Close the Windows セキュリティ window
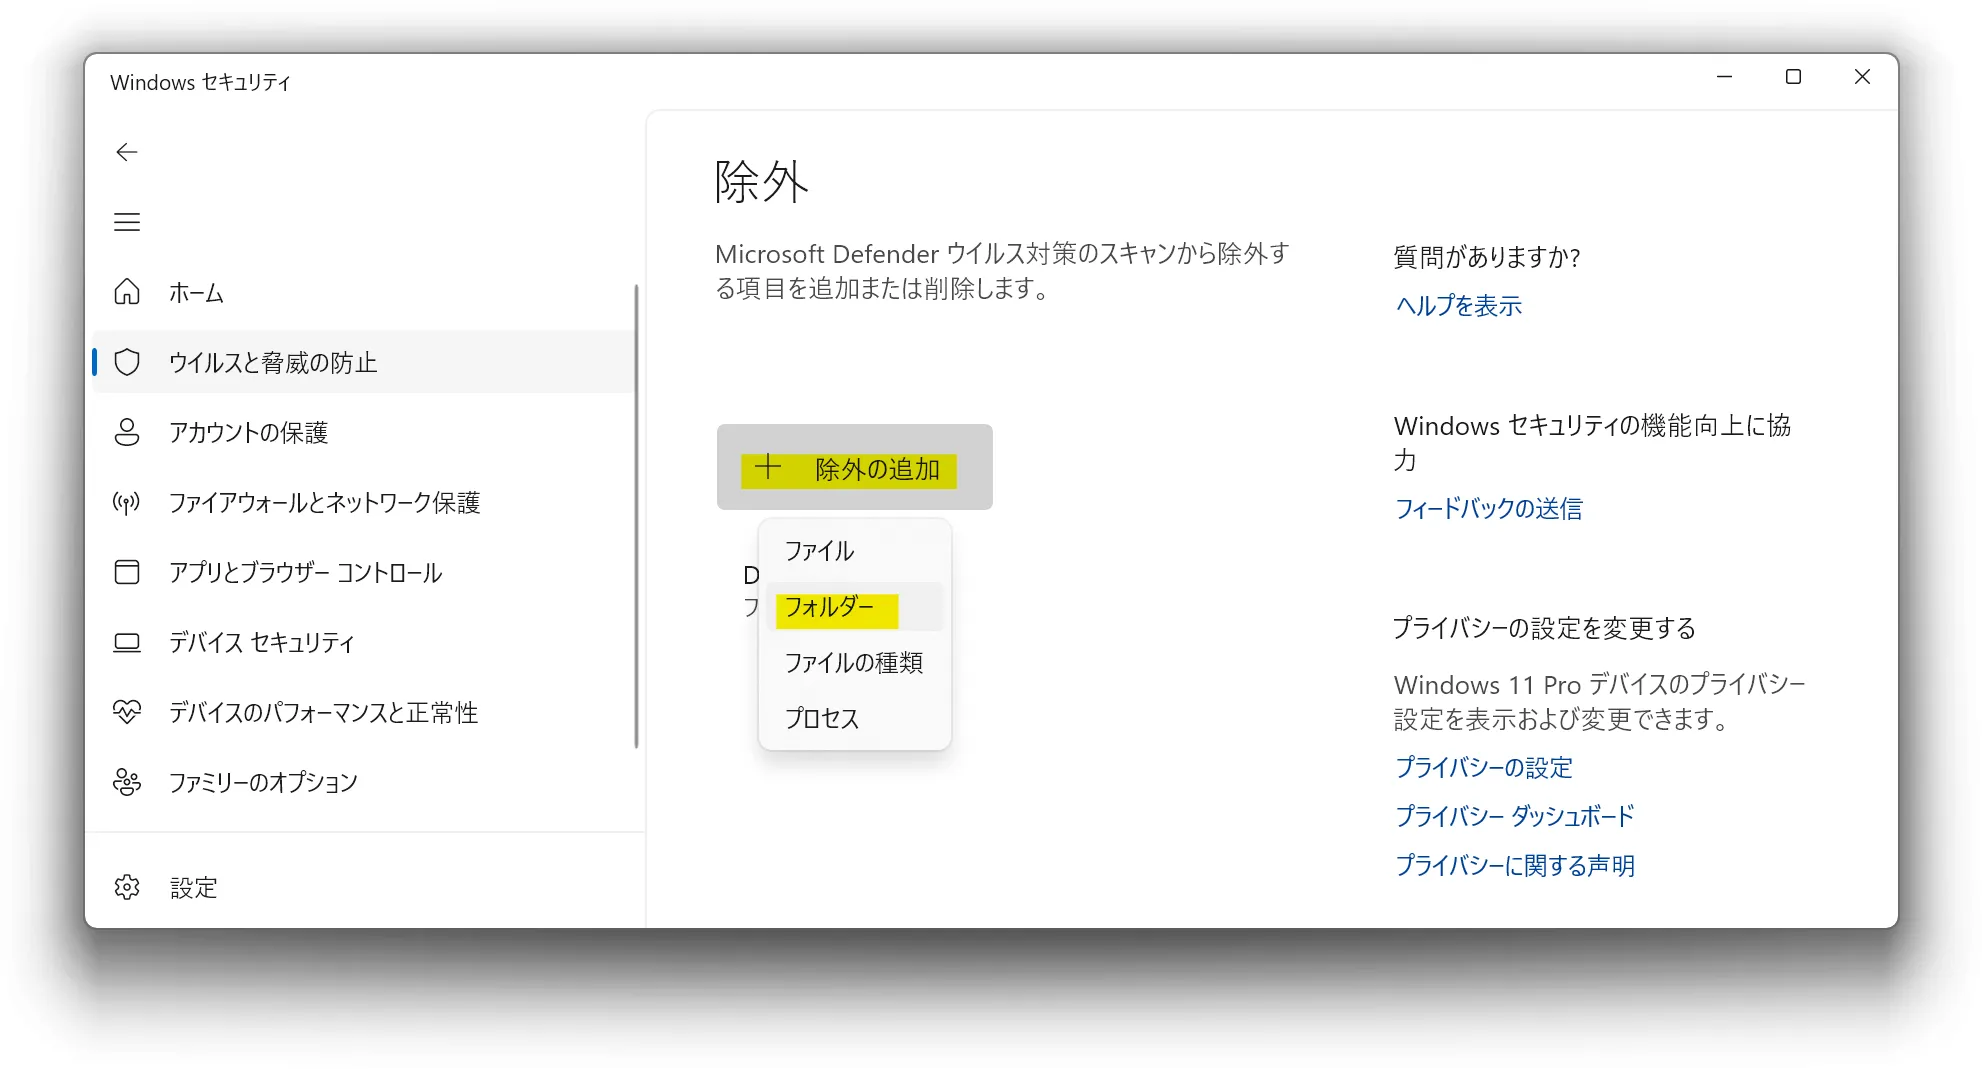Screen dimensions: 1982x1069 (x=1862, y=77)
